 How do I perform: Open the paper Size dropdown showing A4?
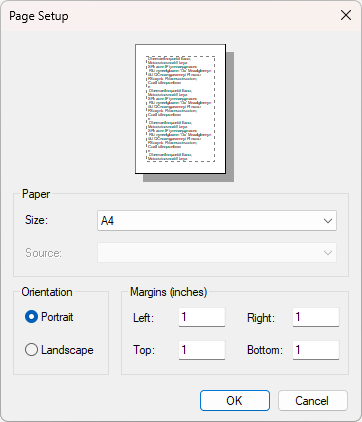(x=217, y=221)
